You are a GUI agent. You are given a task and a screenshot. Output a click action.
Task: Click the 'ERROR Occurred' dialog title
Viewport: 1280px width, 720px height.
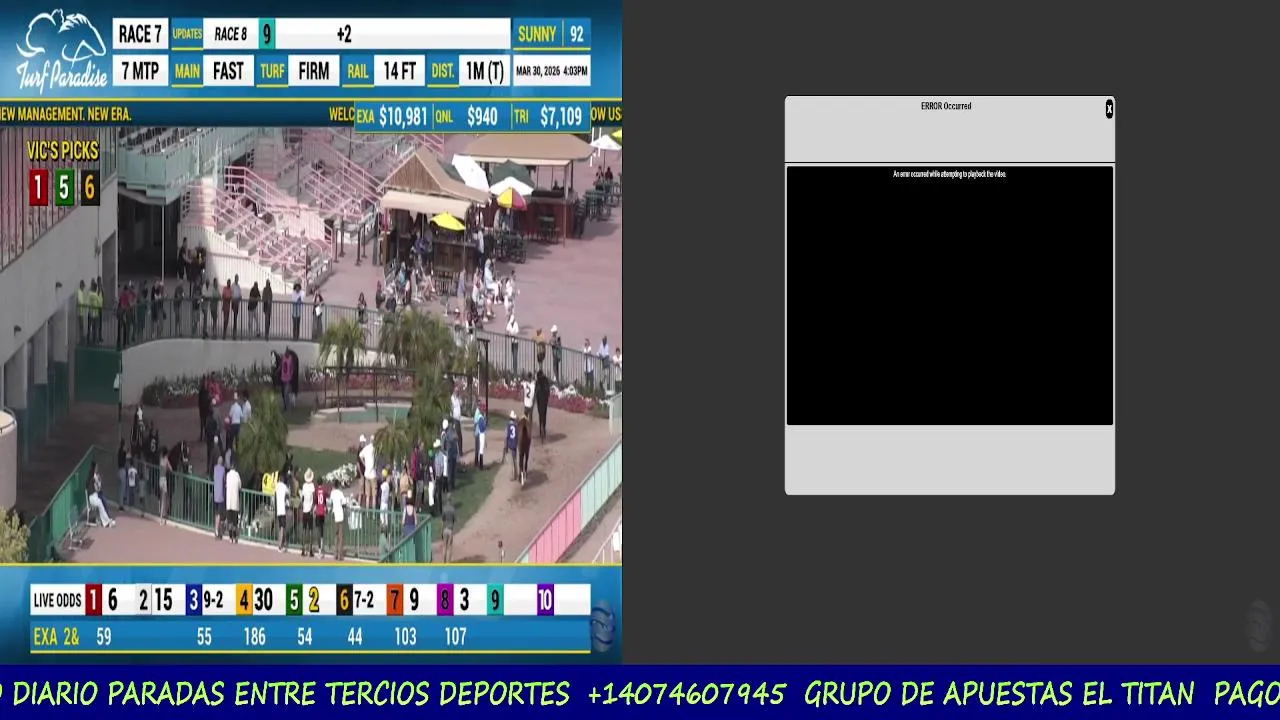(x=946, y=106)
